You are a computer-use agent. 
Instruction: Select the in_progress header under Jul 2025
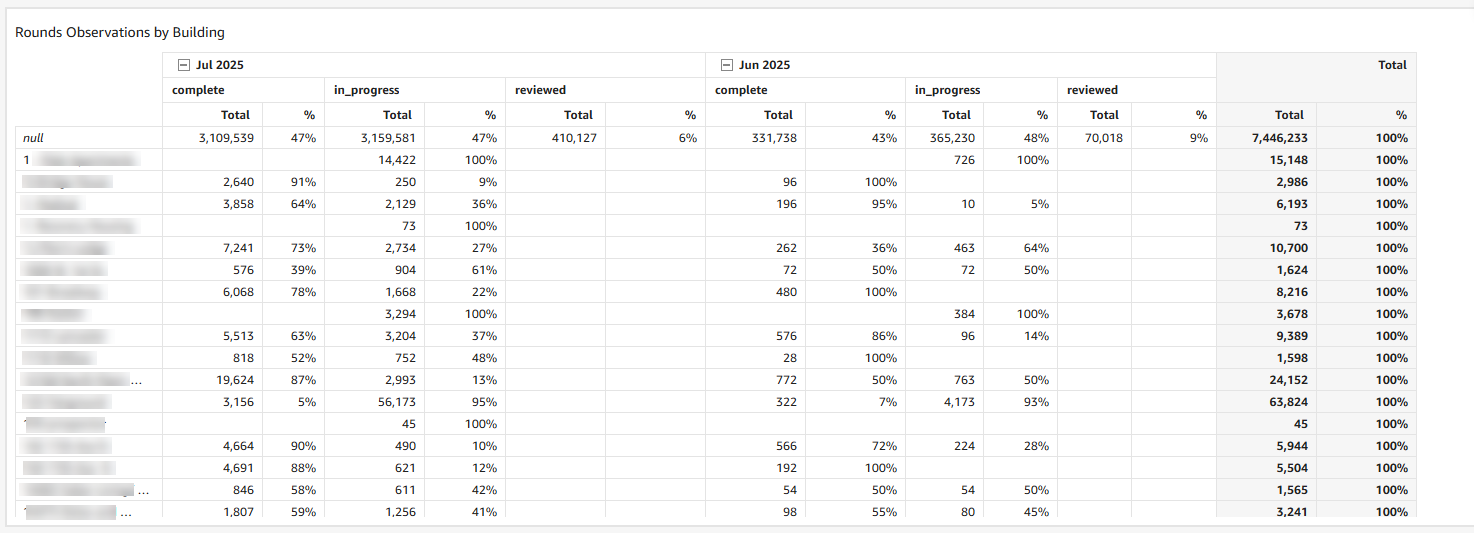click(x=366, y=90)
